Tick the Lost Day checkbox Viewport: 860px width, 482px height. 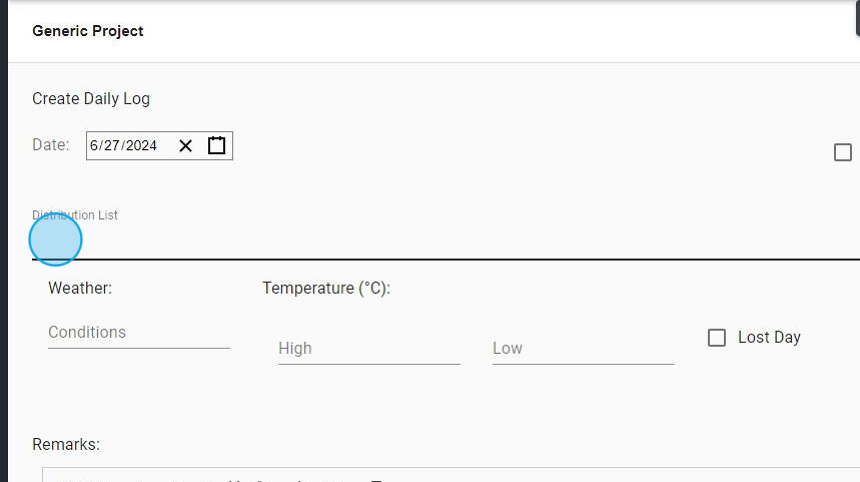(x=716, y=338)
